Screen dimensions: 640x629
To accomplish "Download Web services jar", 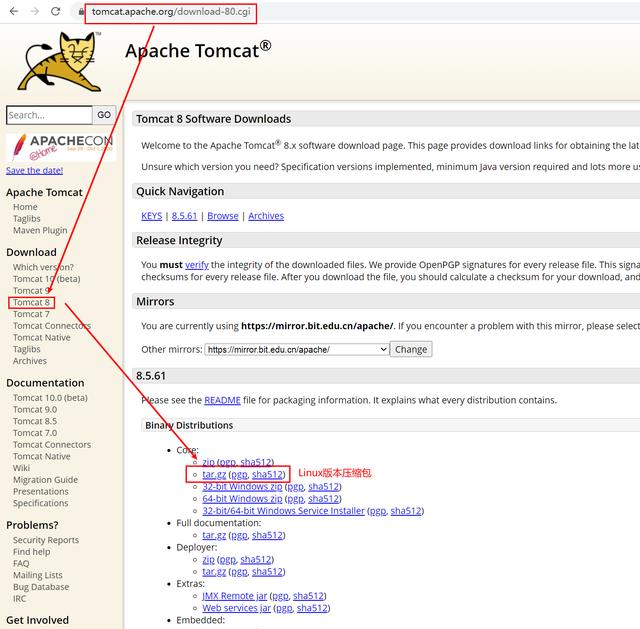I will pyautogui.click(x=237, y=608).
